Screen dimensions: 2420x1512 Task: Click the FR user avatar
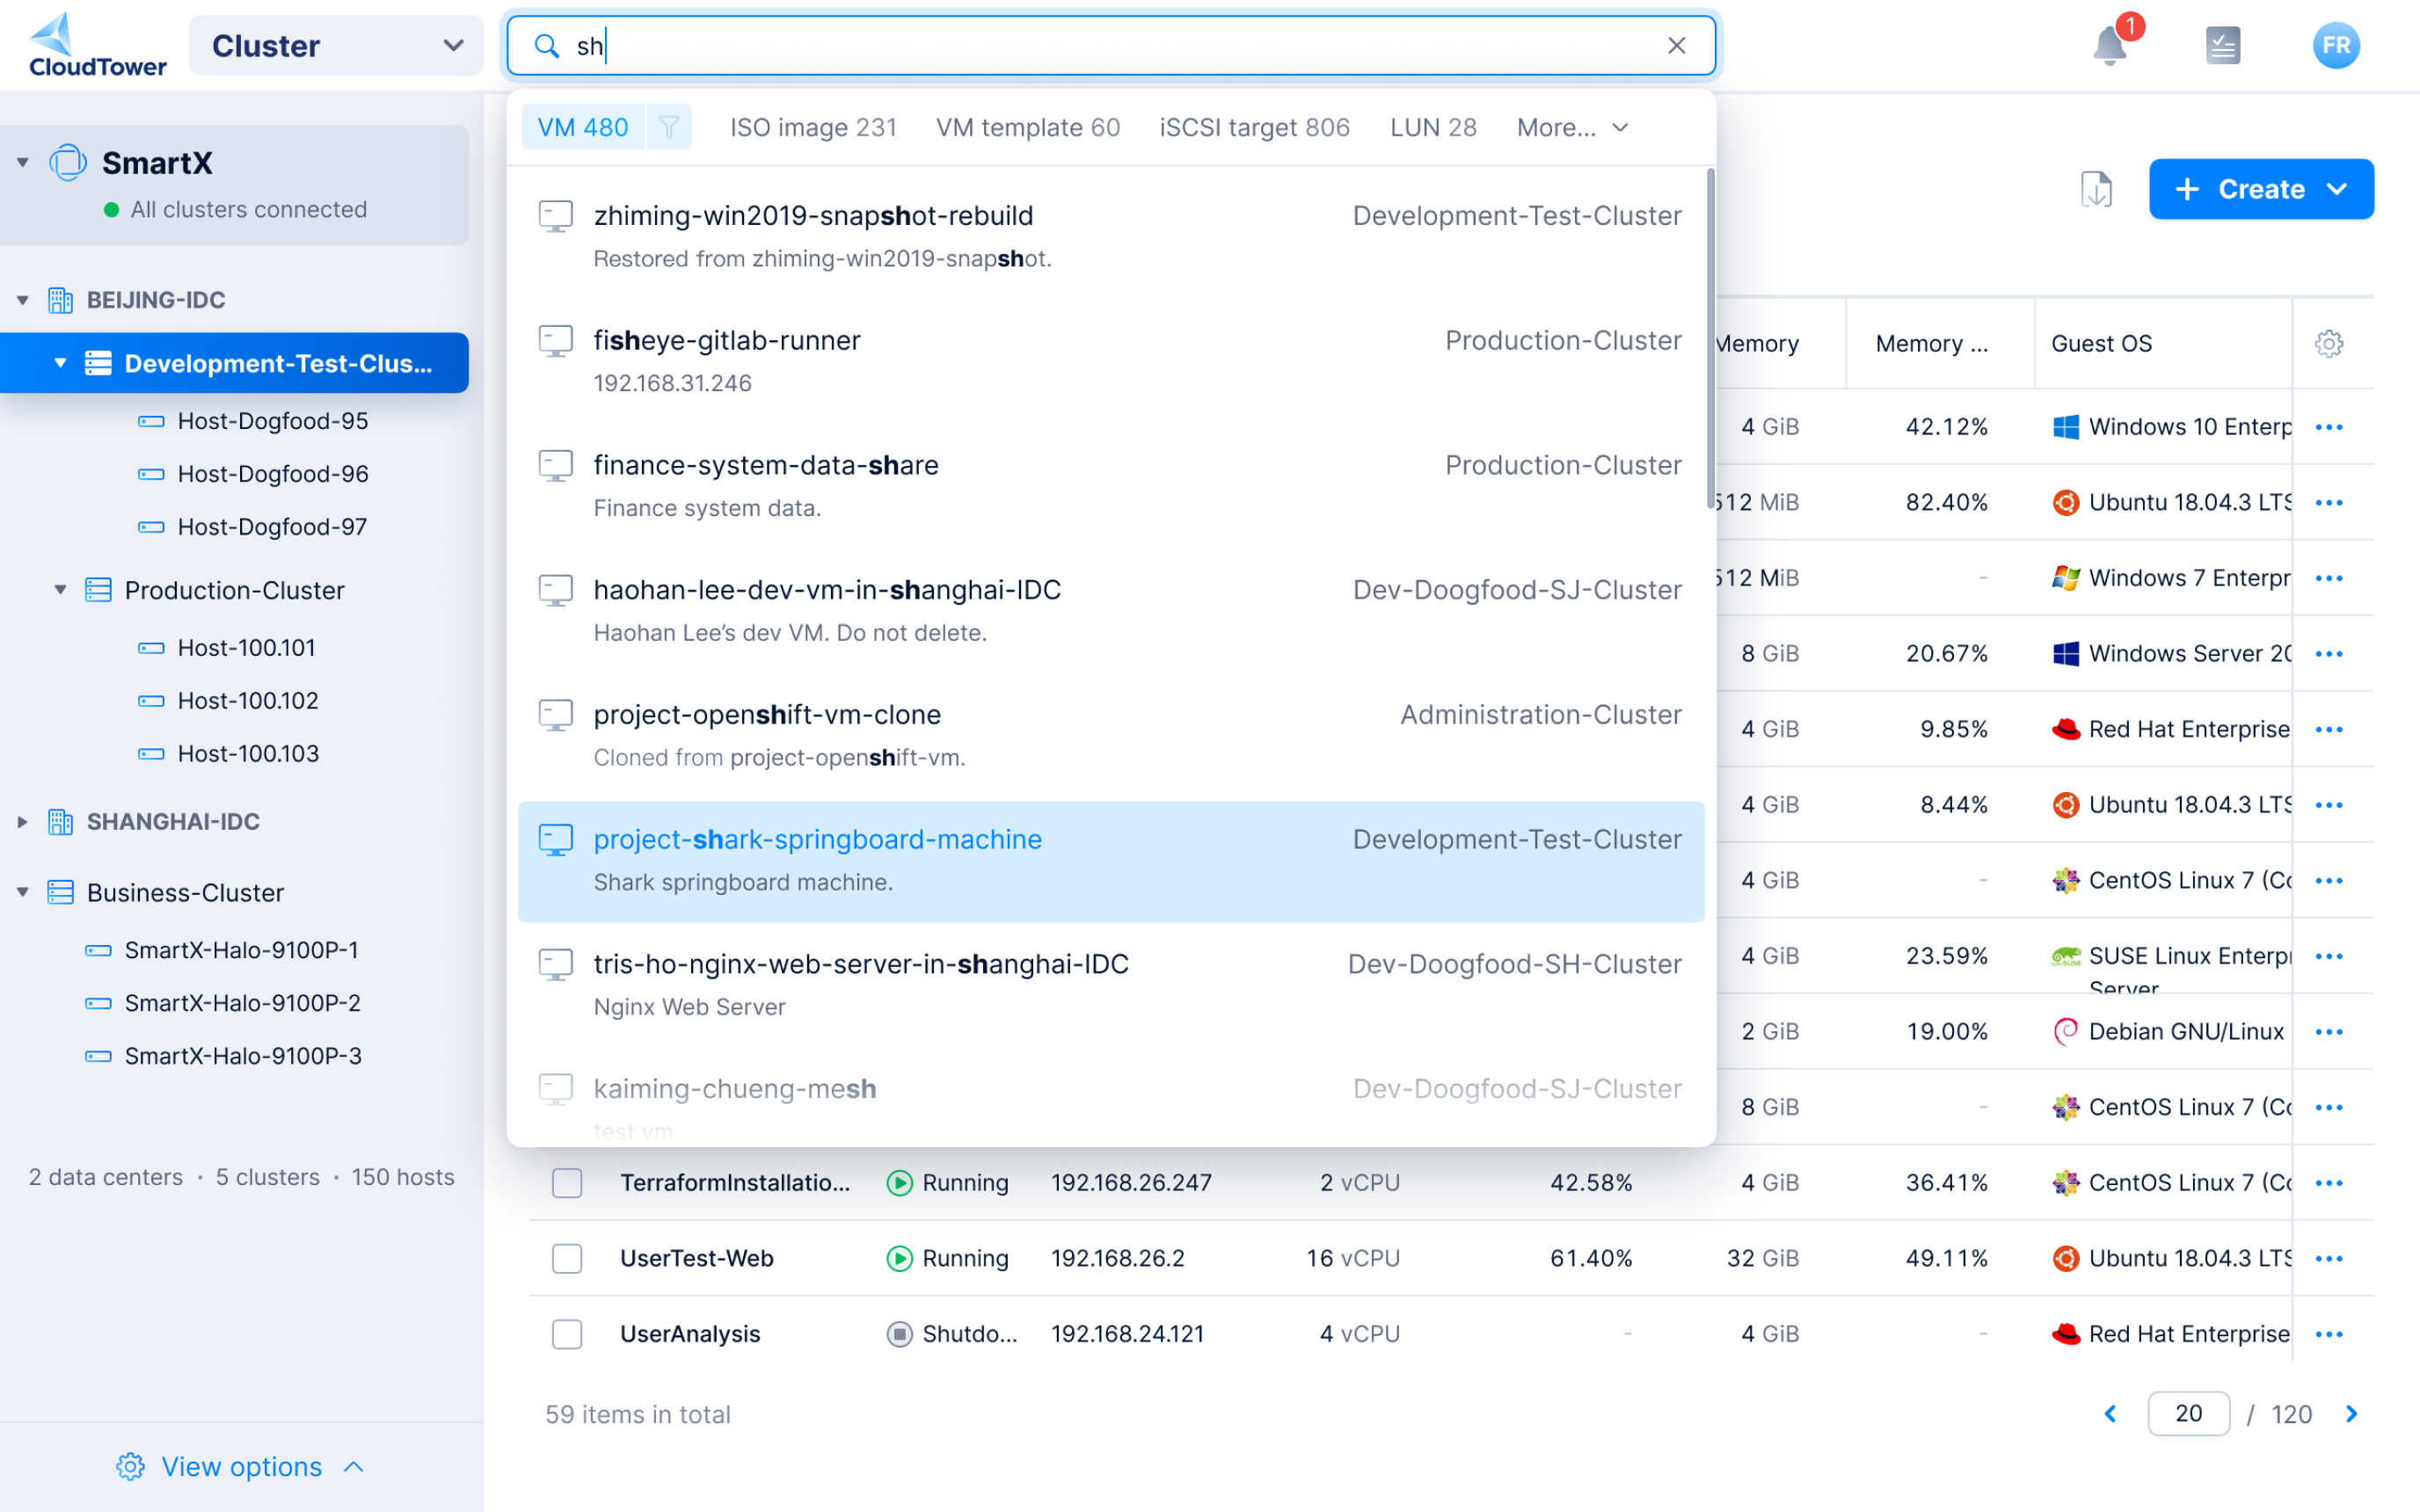coord(2335,46)
